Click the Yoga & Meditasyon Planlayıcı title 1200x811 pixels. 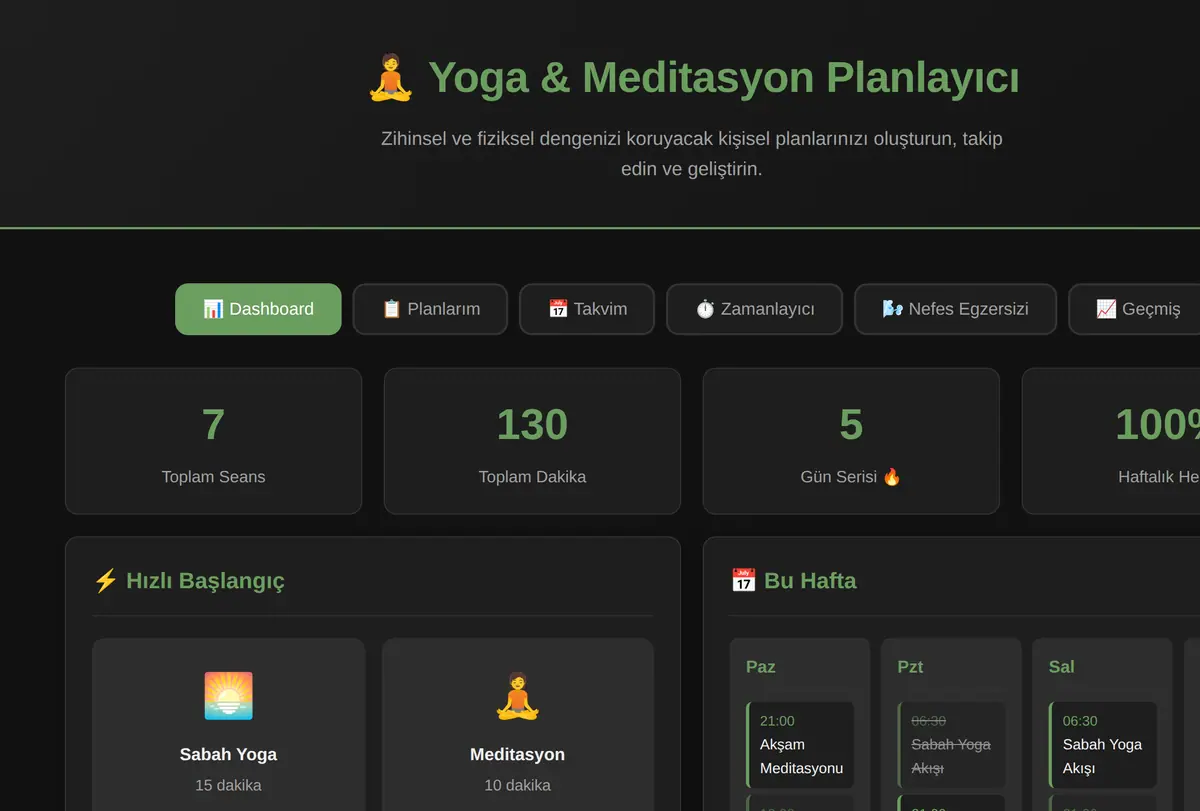tap(724, 78)
